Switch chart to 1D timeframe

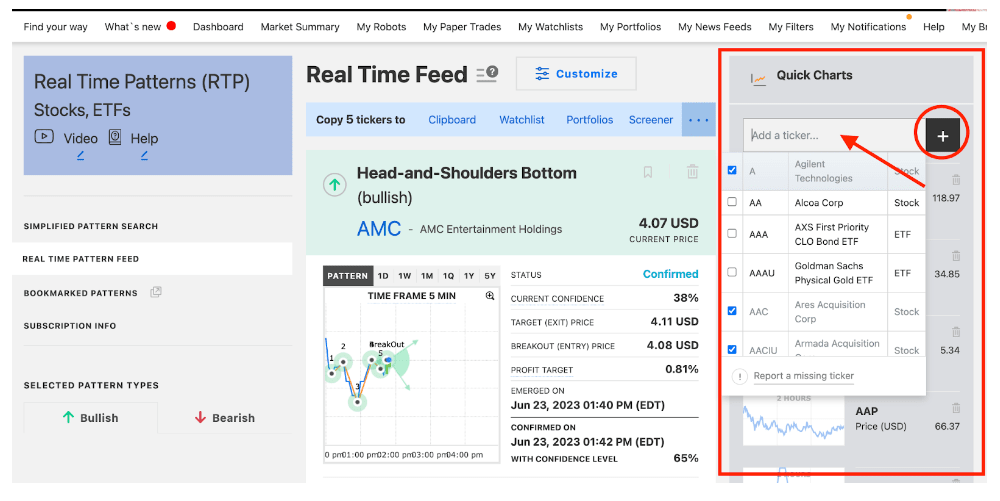tap(383, 276)
